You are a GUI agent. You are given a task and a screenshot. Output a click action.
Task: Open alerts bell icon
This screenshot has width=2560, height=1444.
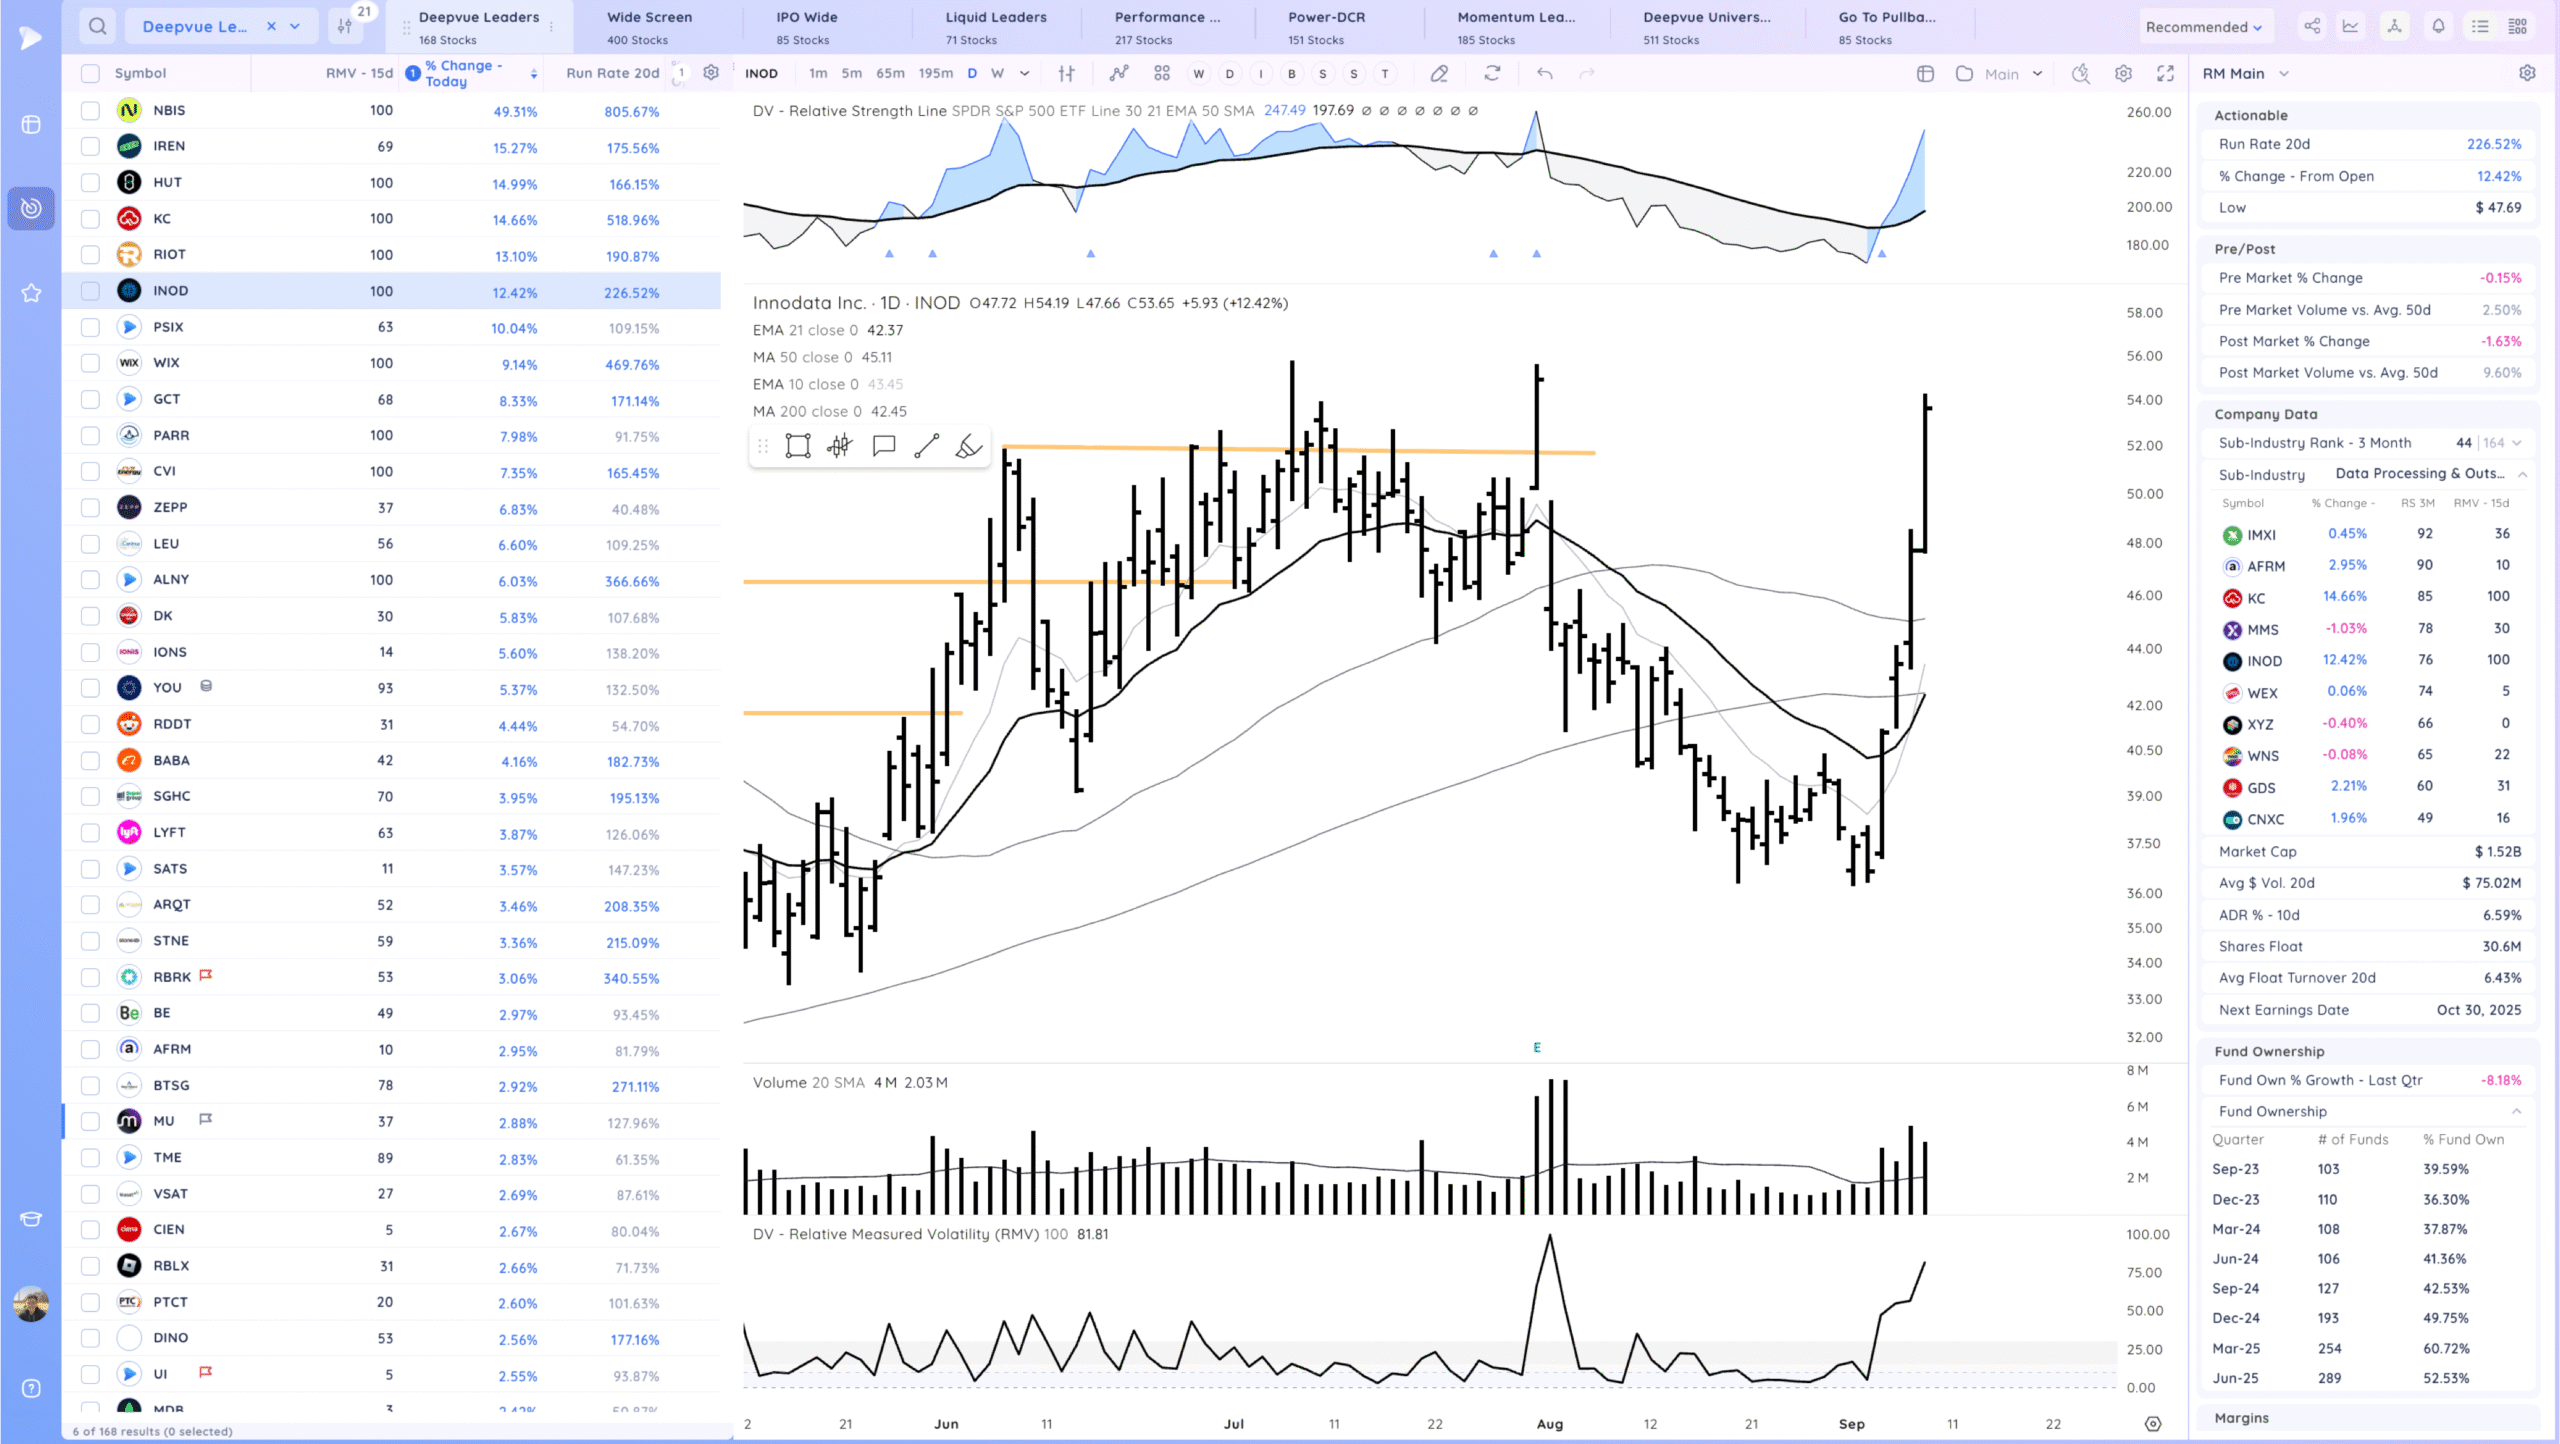[x=2438, y=27]
